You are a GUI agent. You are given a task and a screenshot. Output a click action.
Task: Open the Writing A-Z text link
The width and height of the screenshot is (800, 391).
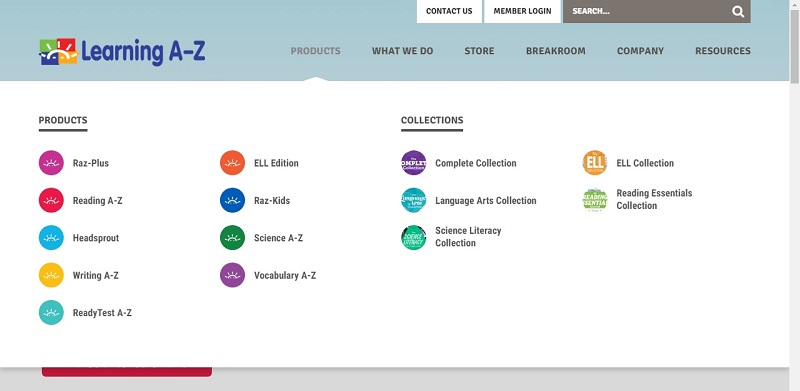click(x=95, y=275)
